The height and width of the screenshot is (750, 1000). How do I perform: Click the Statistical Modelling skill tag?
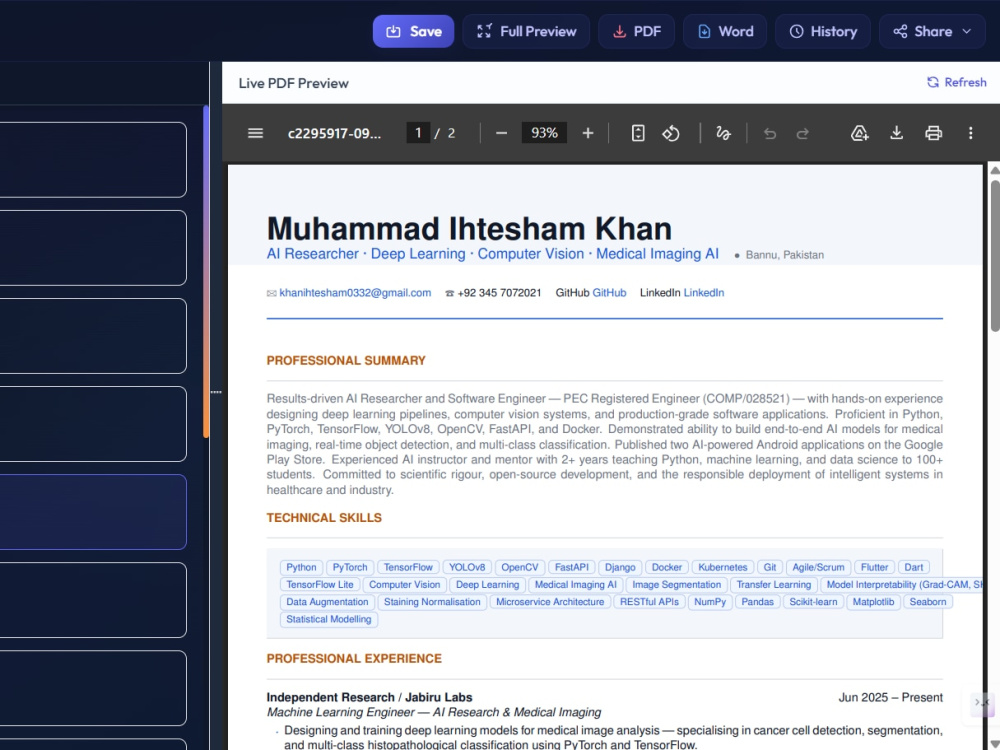328,619
